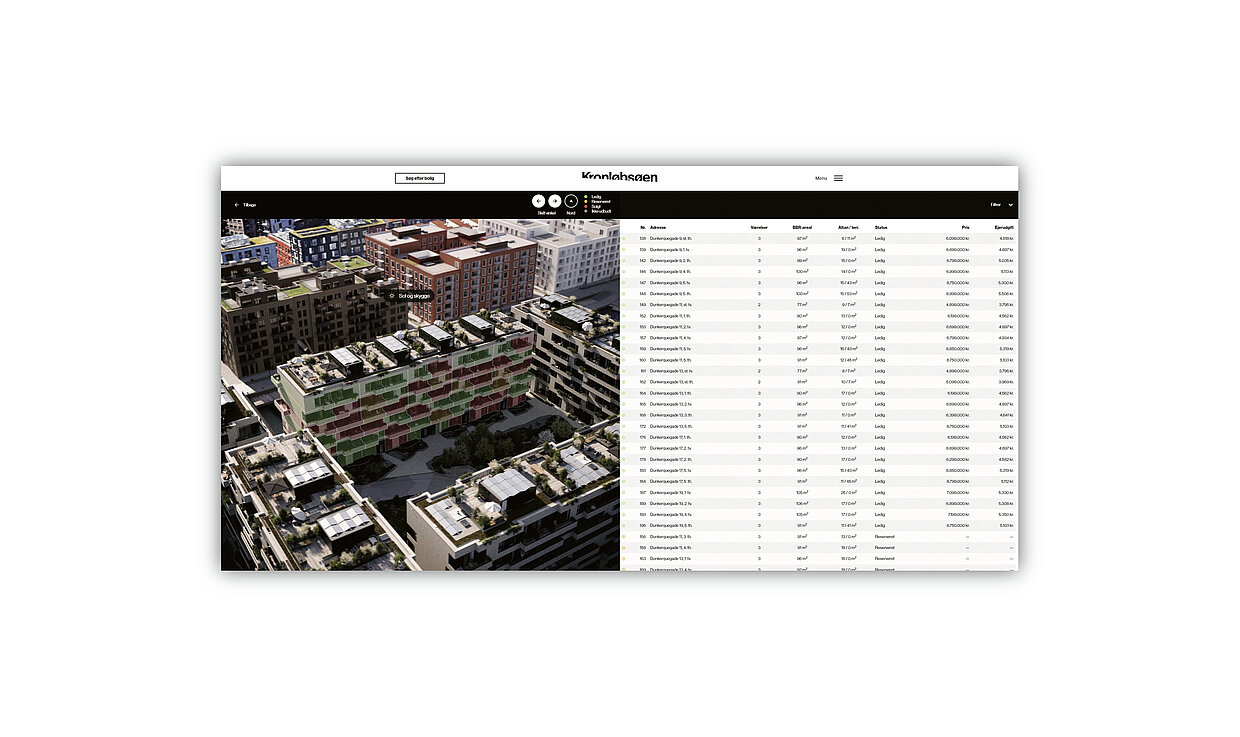Rotate view with the left arrow button
Image resolution: width=1240 pixels, height=737 pixels.
[x=538, y=201]
